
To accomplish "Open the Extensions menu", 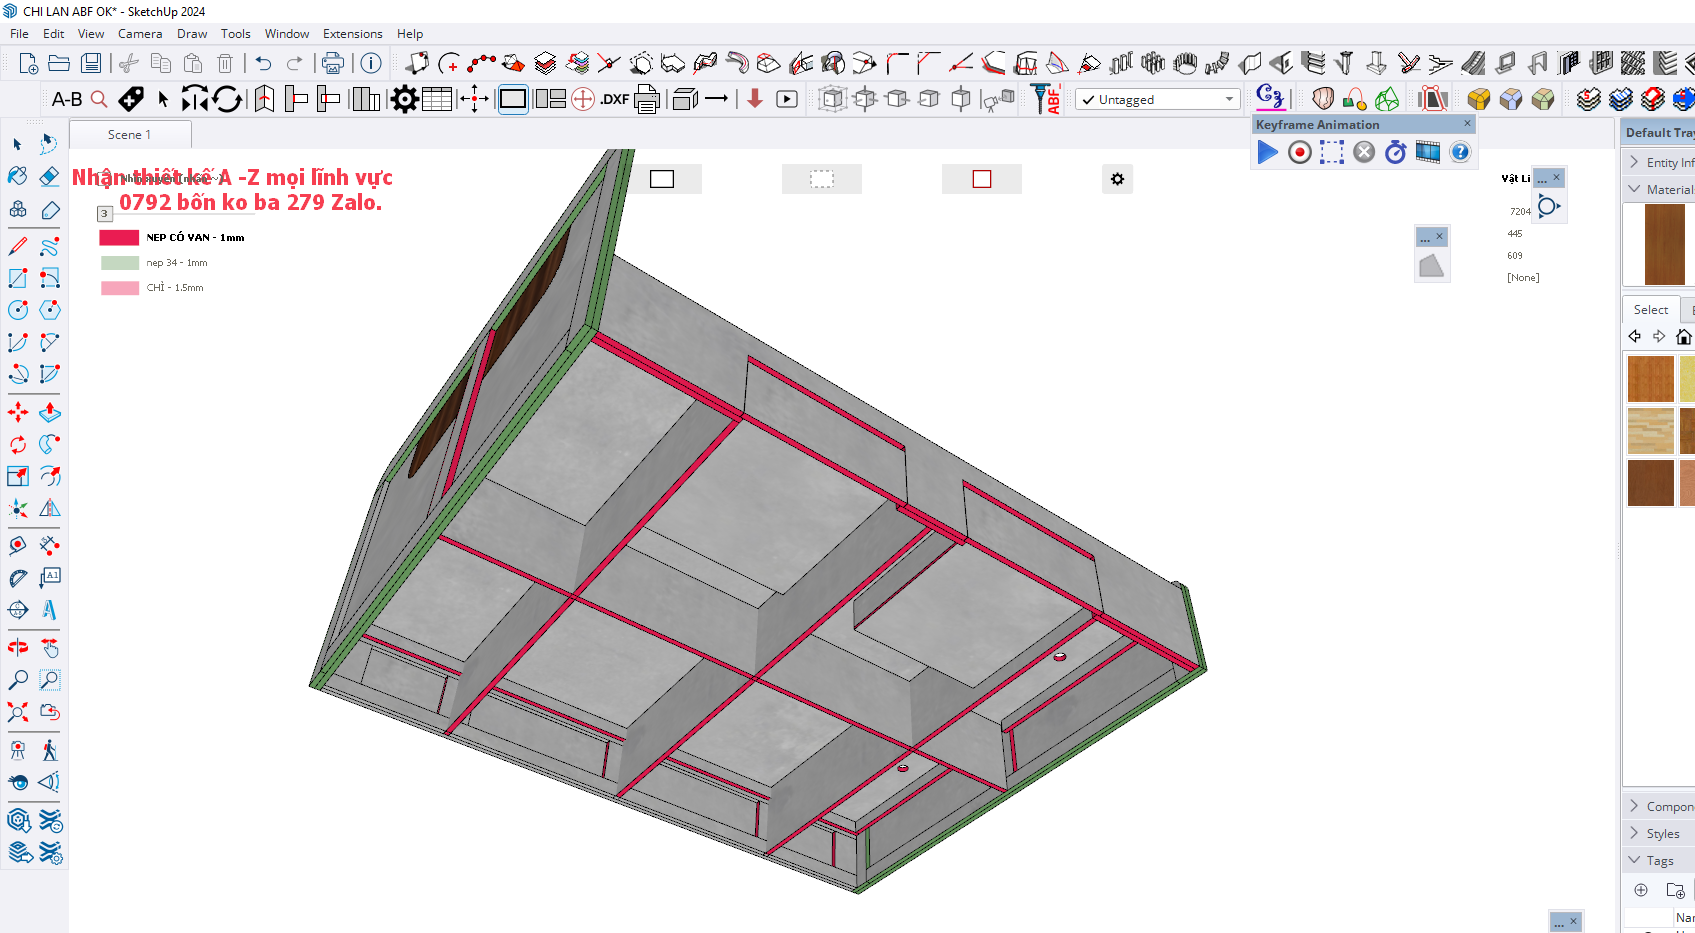I will coord(352,33).
